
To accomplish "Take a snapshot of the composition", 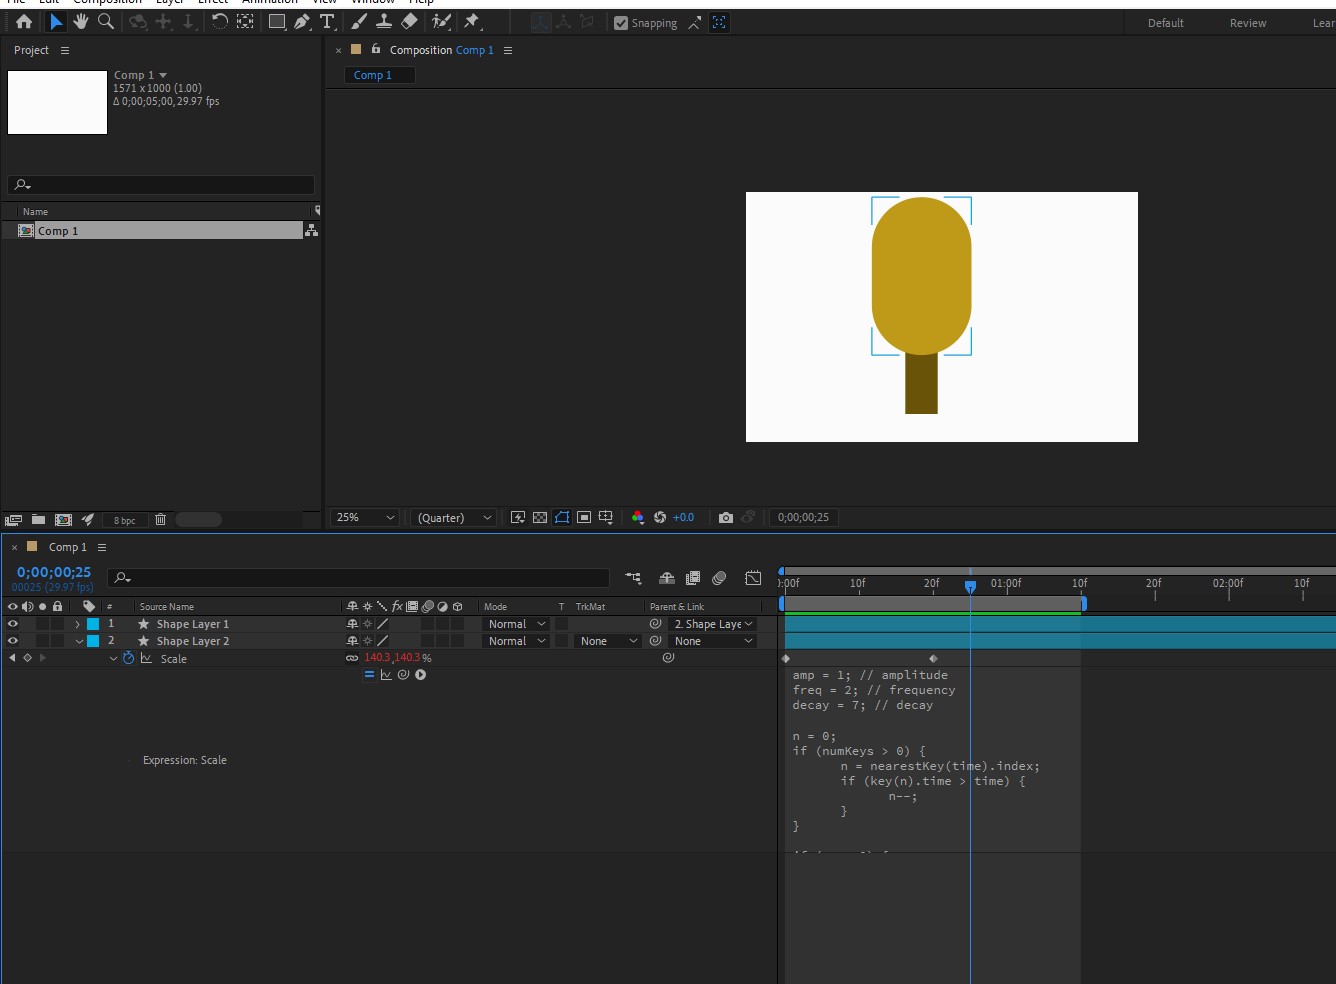I will tap(726, 517).
